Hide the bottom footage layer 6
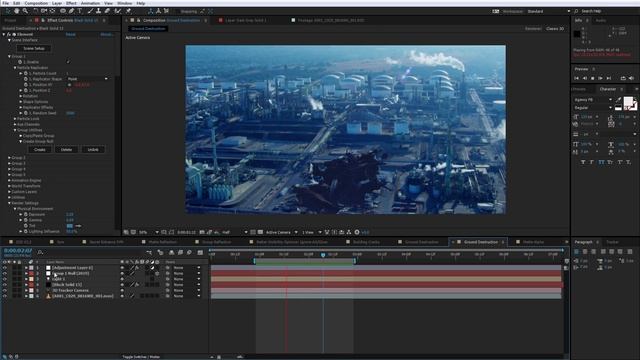The image size is (640, 360). 5,296
